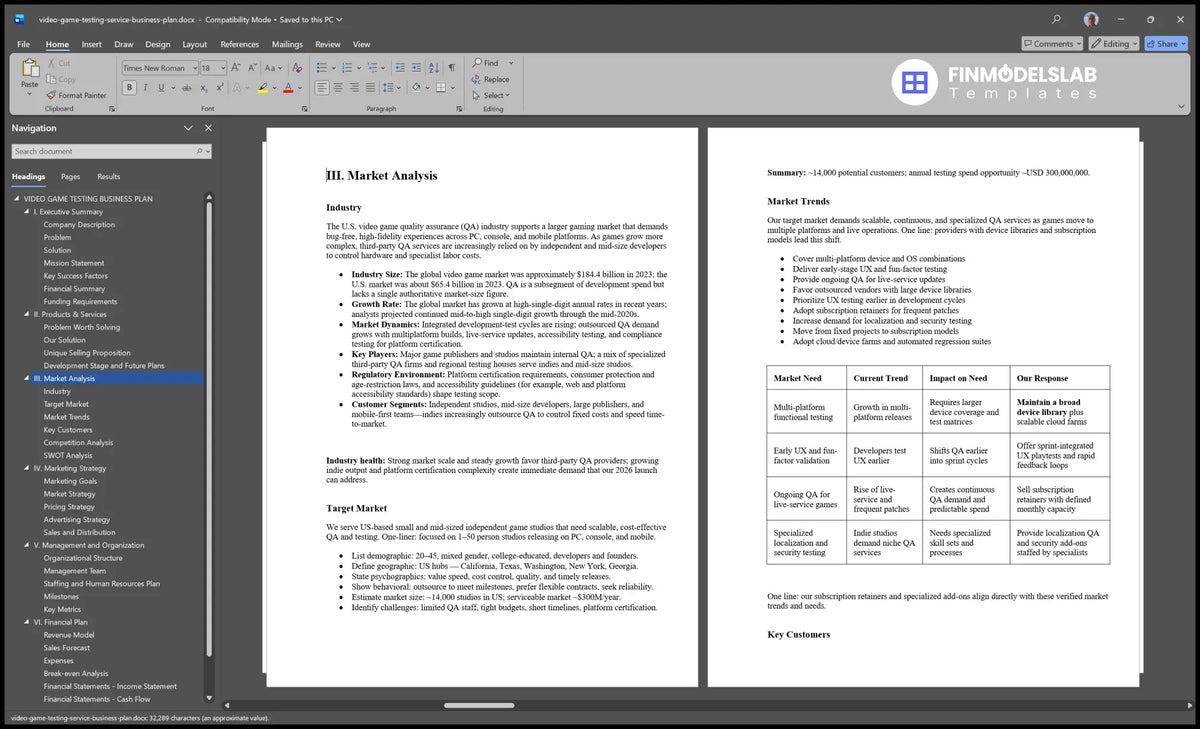Click the Share button

click(x=1166, y=44)
